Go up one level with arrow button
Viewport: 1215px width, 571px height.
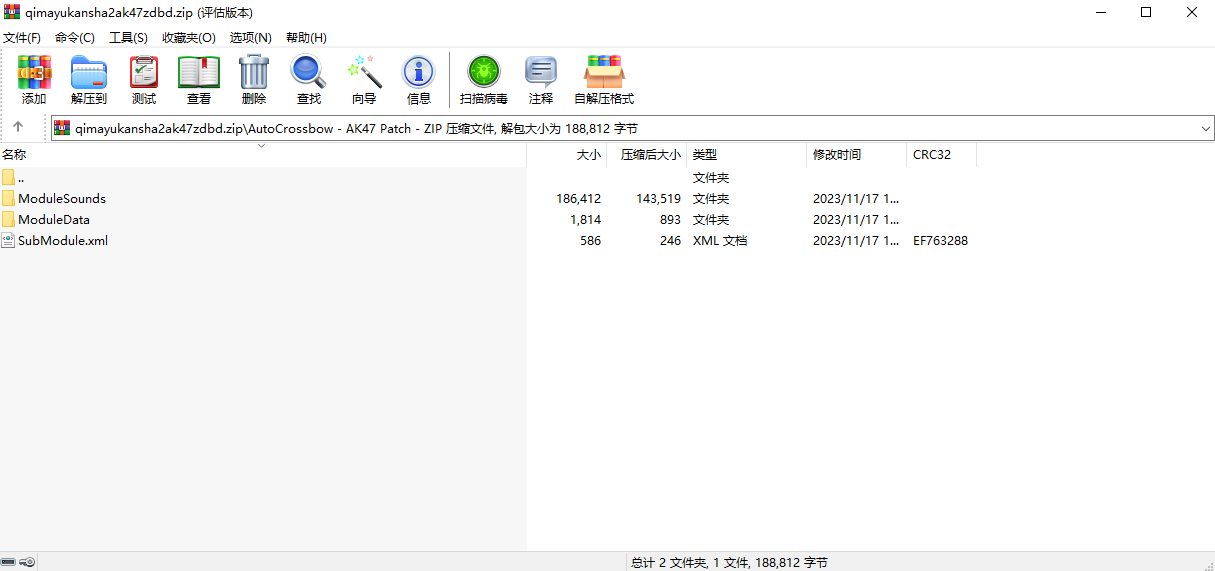point(18,127)
